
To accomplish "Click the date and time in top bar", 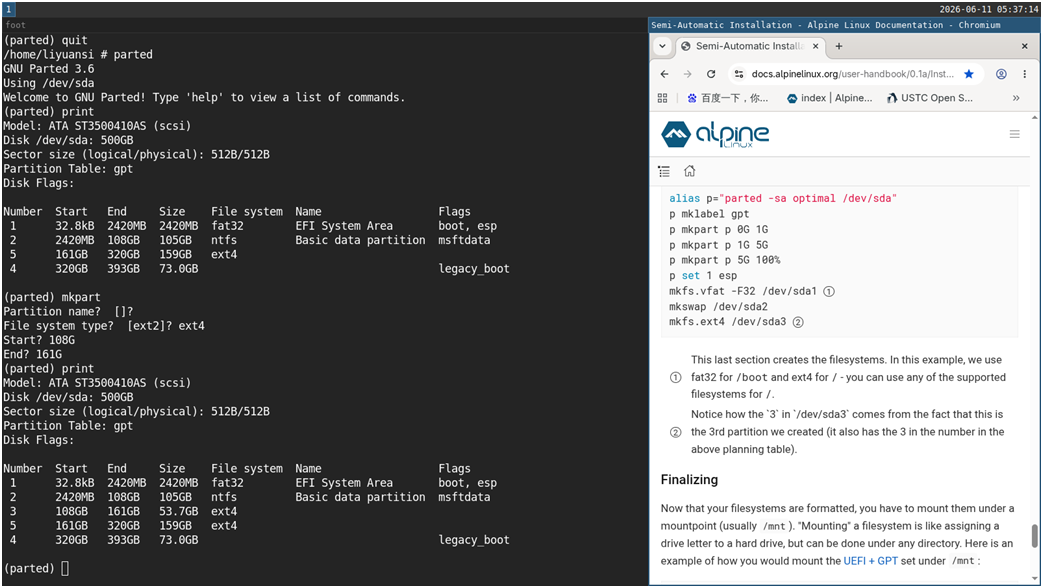I will 988,9.
